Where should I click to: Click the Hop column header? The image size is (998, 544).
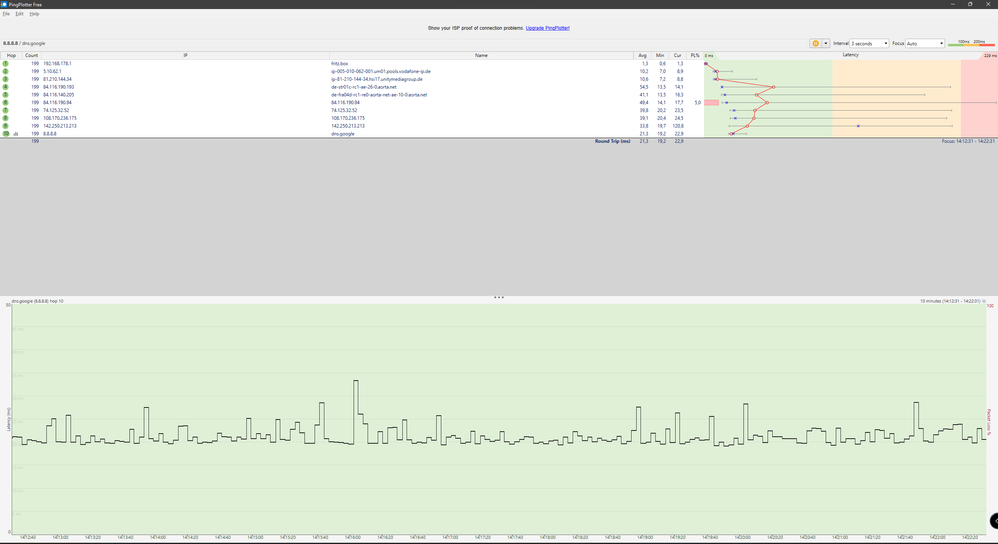[x=11, y=55]
